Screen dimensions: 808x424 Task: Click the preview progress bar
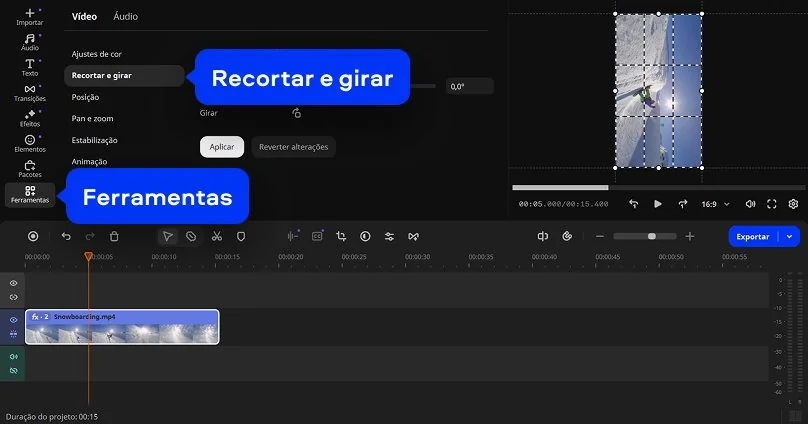click(659, 188)
